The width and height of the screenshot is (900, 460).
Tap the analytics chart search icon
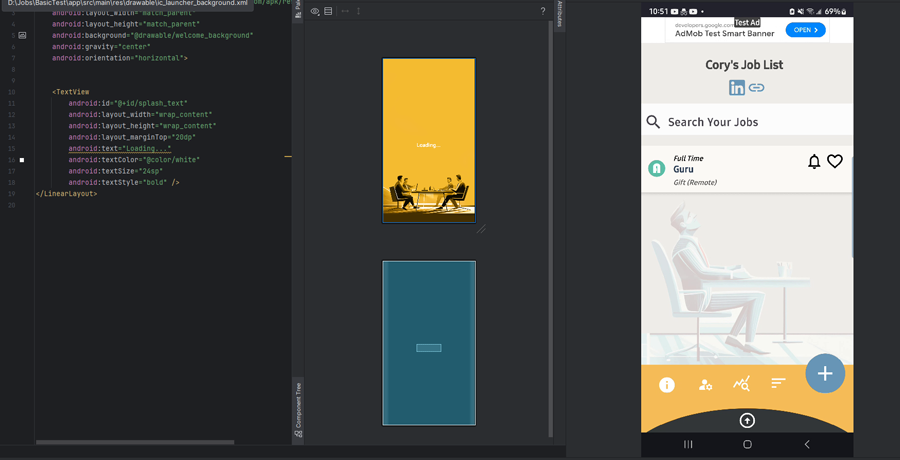741,384
